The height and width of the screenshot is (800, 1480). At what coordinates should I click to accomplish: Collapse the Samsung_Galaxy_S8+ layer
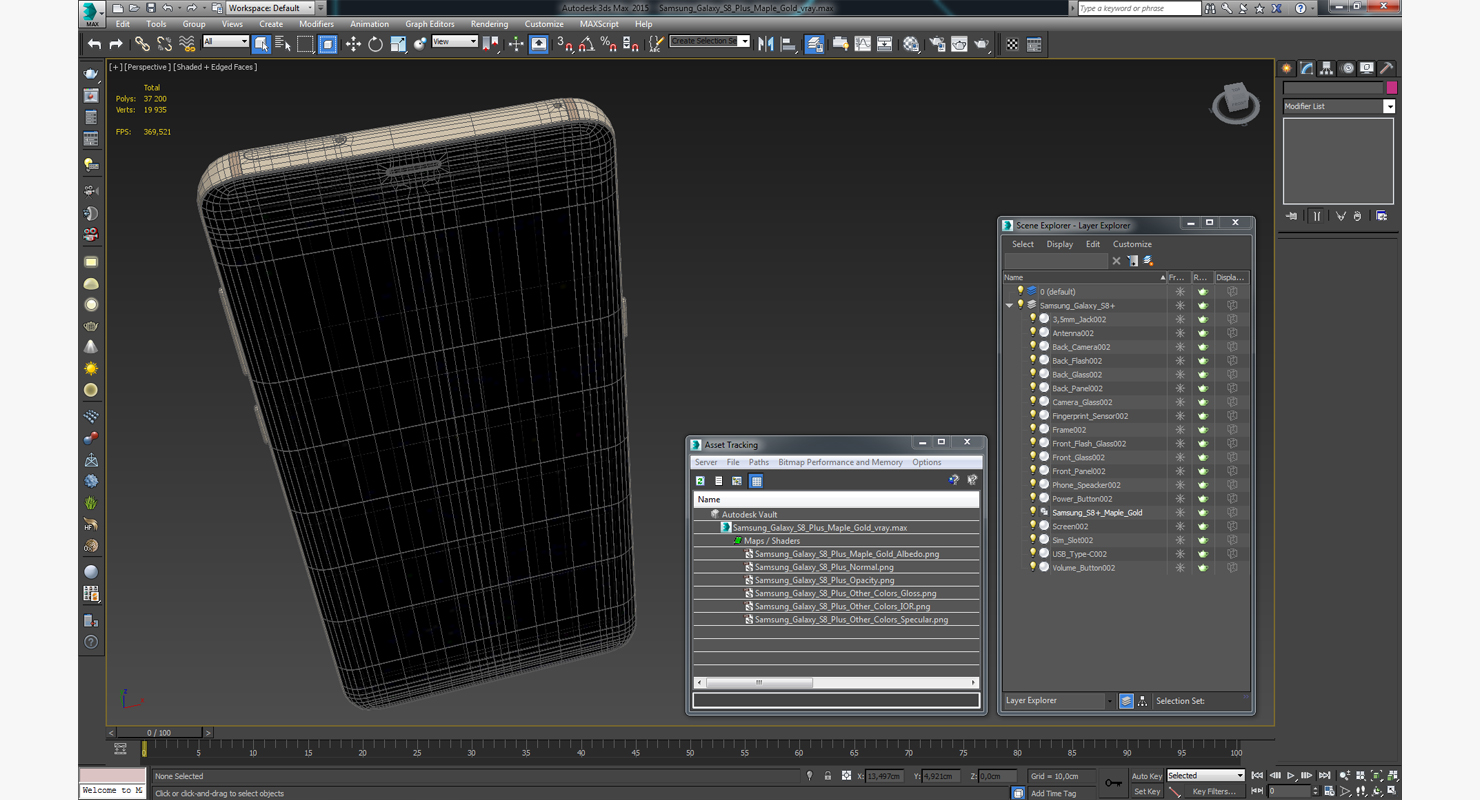point(1009,306)
